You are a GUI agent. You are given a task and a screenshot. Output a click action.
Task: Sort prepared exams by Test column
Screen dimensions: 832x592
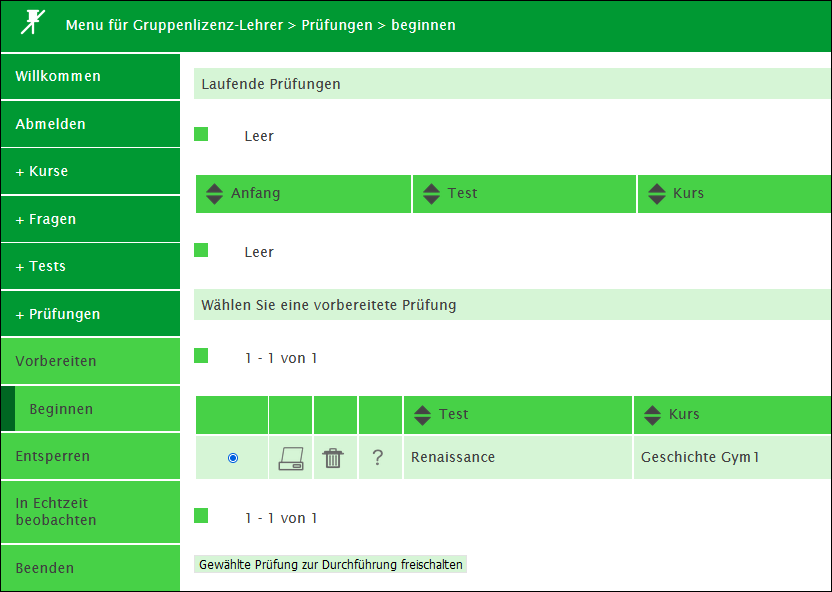[x=422, y=415]
